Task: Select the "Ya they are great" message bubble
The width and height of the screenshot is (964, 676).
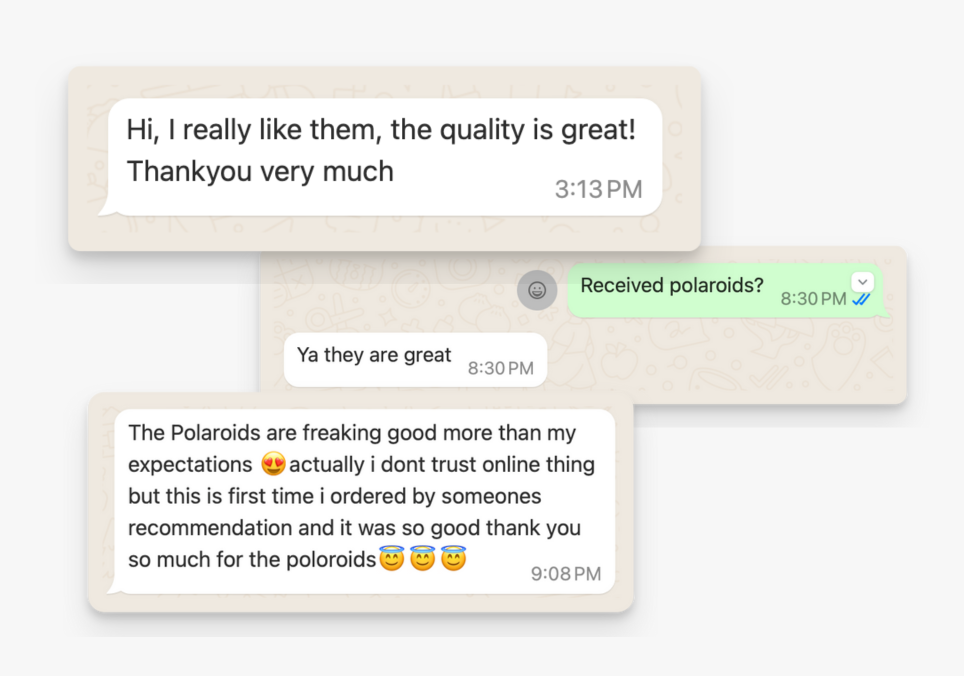Action: click(416, 360)
